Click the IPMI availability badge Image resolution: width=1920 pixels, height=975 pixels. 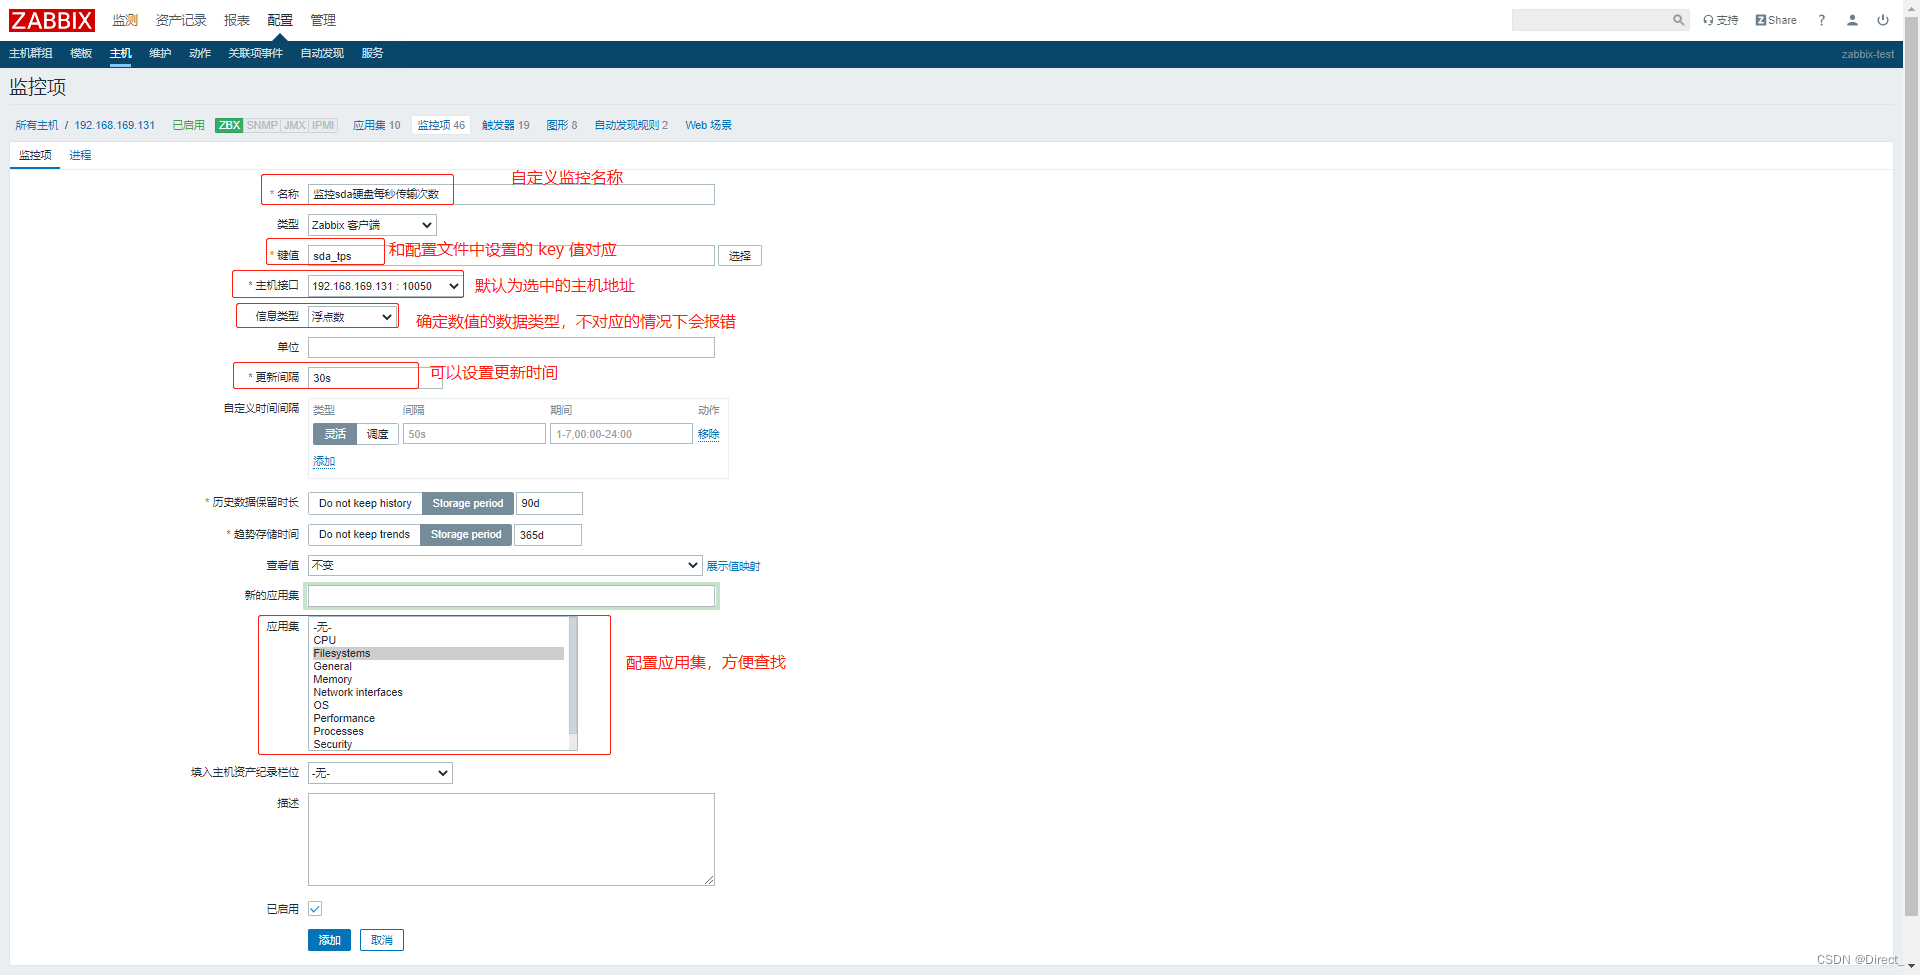point(323,125)
